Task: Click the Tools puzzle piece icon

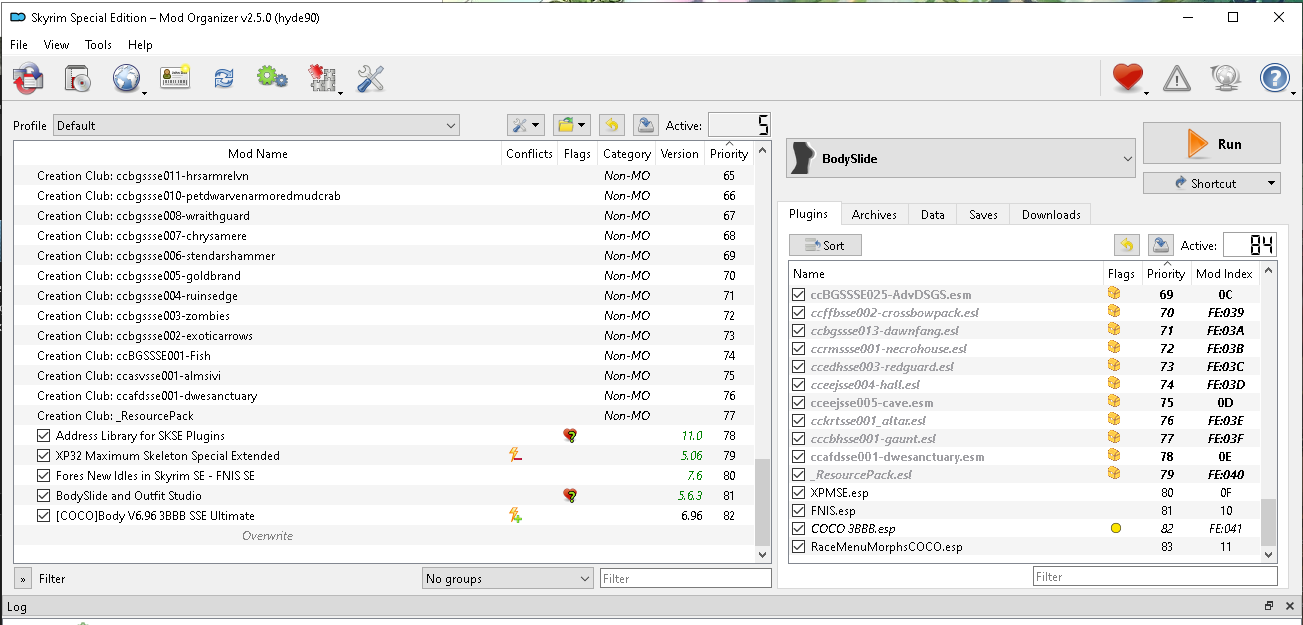Action: pyautogui.click(x=322, y=79)
